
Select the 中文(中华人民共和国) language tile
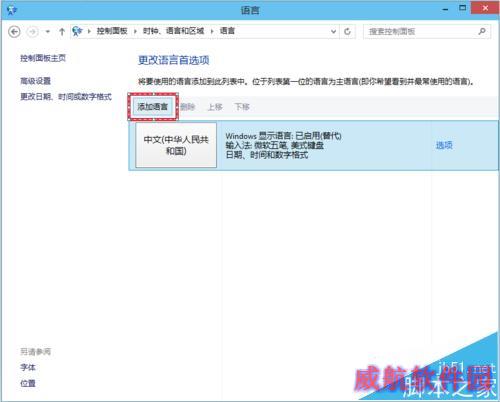pos(176,145)
